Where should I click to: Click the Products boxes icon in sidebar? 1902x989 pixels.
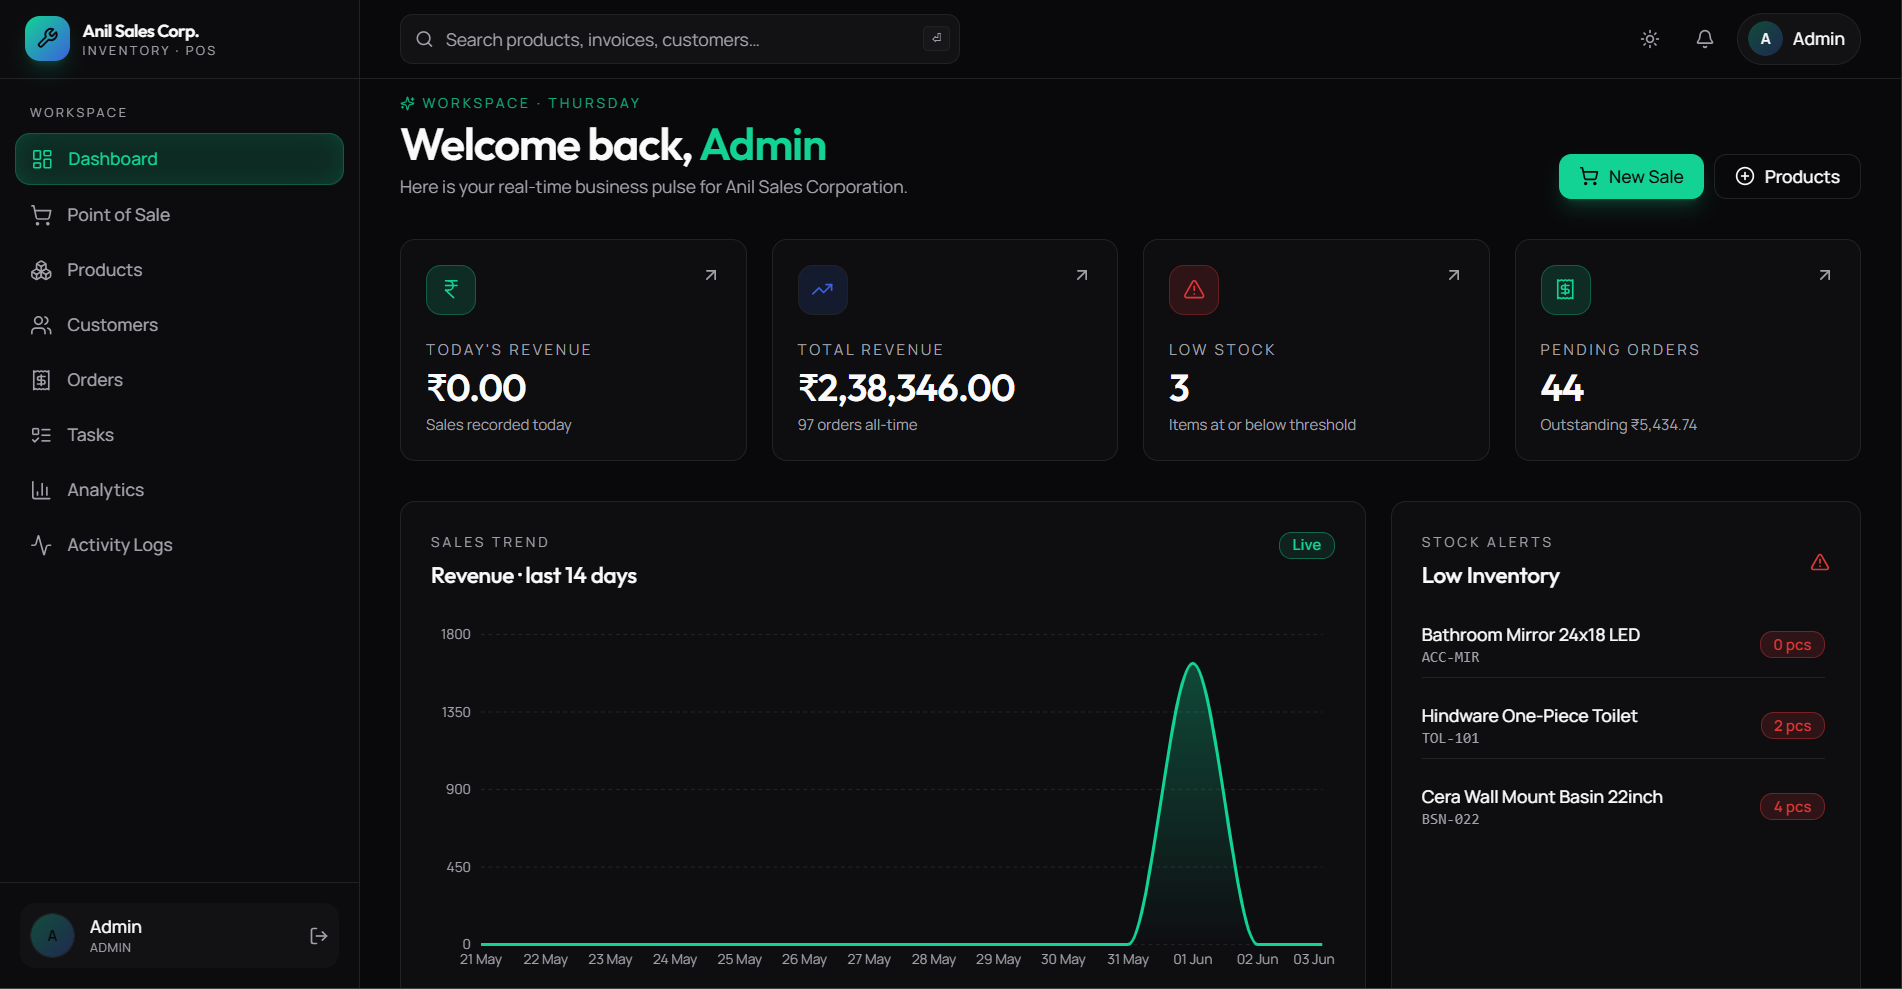coord(41,270)
